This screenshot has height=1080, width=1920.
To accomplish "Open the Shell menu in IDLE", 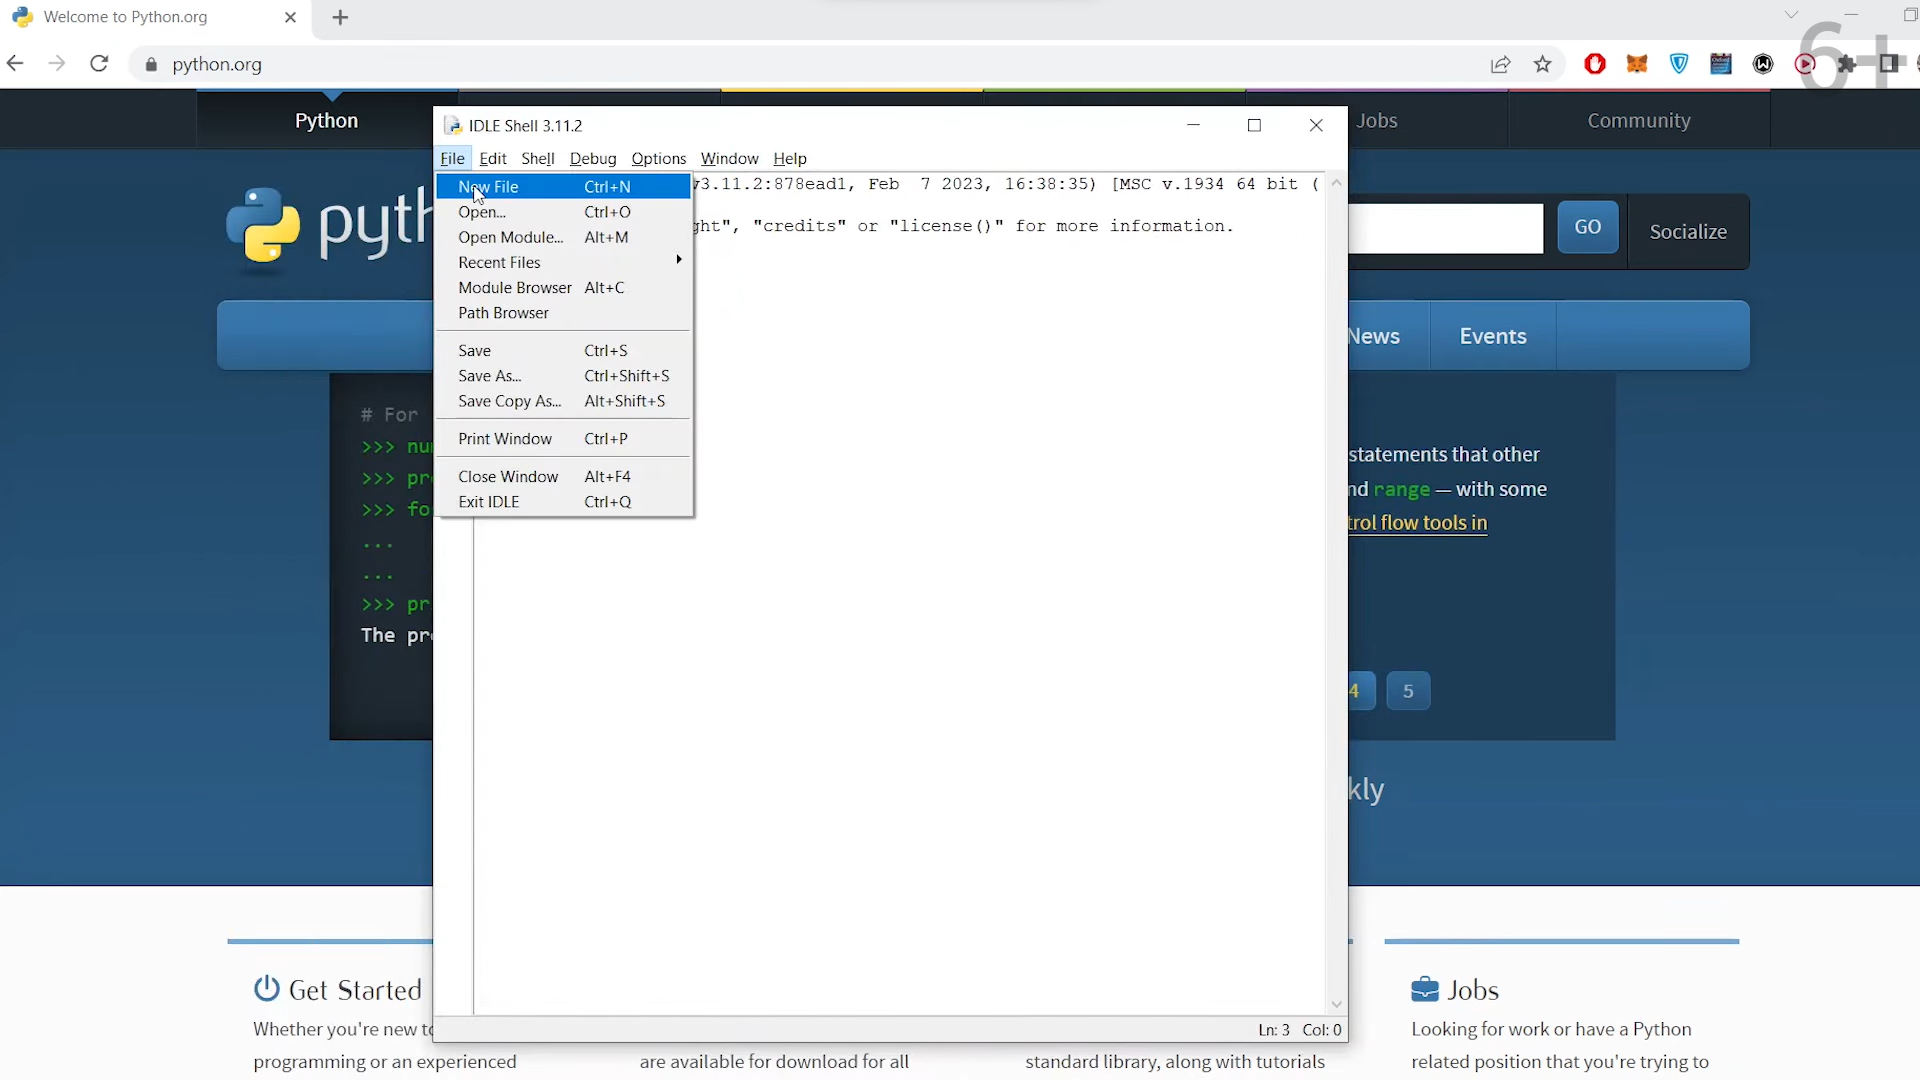I will (x=538, y=158).
